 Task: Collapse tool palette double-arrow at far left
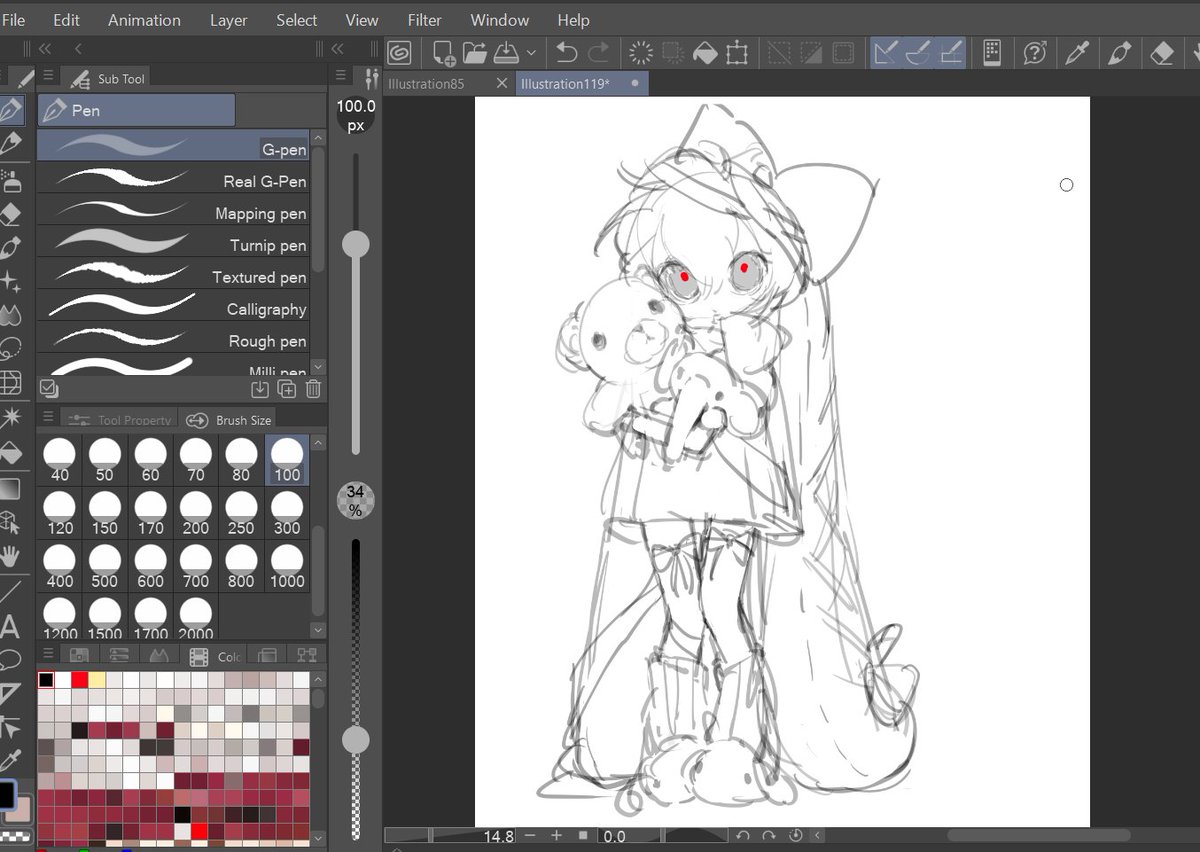click(44, 48)
